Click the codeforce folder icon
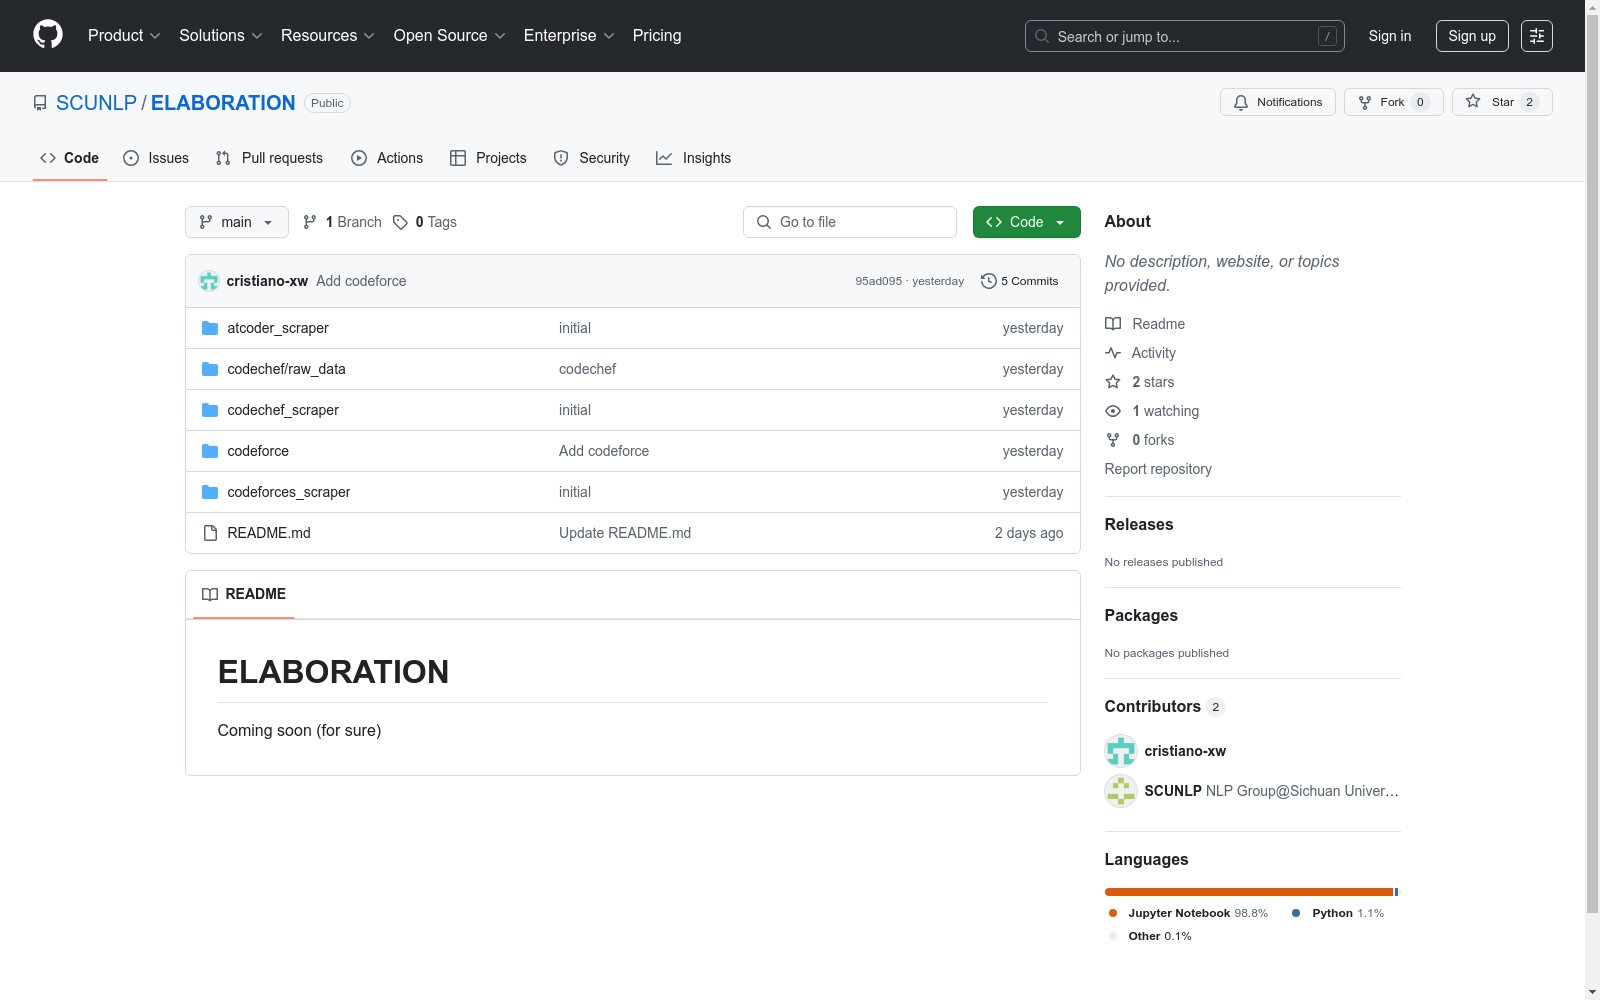The height and width of the screenshot is (1000, 1600). [x=210, y=451]
